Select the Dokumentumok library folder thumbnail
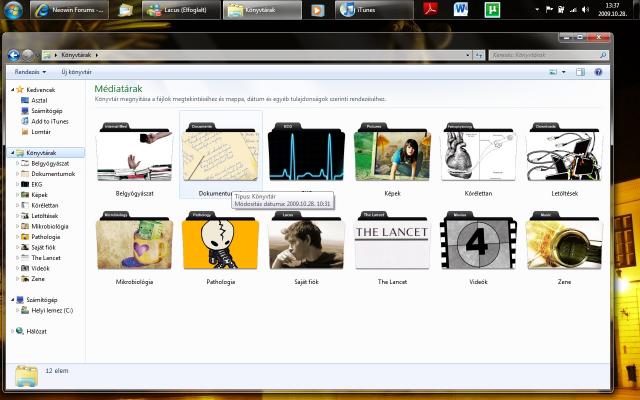Viewport: 640px width, 400px height. click(x=220, y=152)
